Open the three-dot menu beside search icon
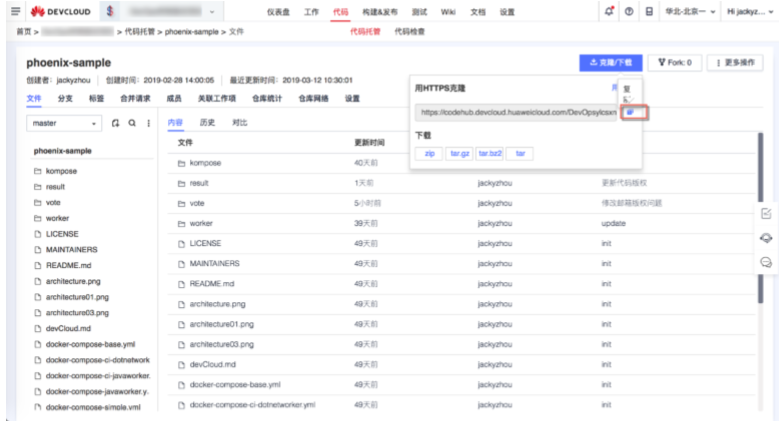 (149, 123)
